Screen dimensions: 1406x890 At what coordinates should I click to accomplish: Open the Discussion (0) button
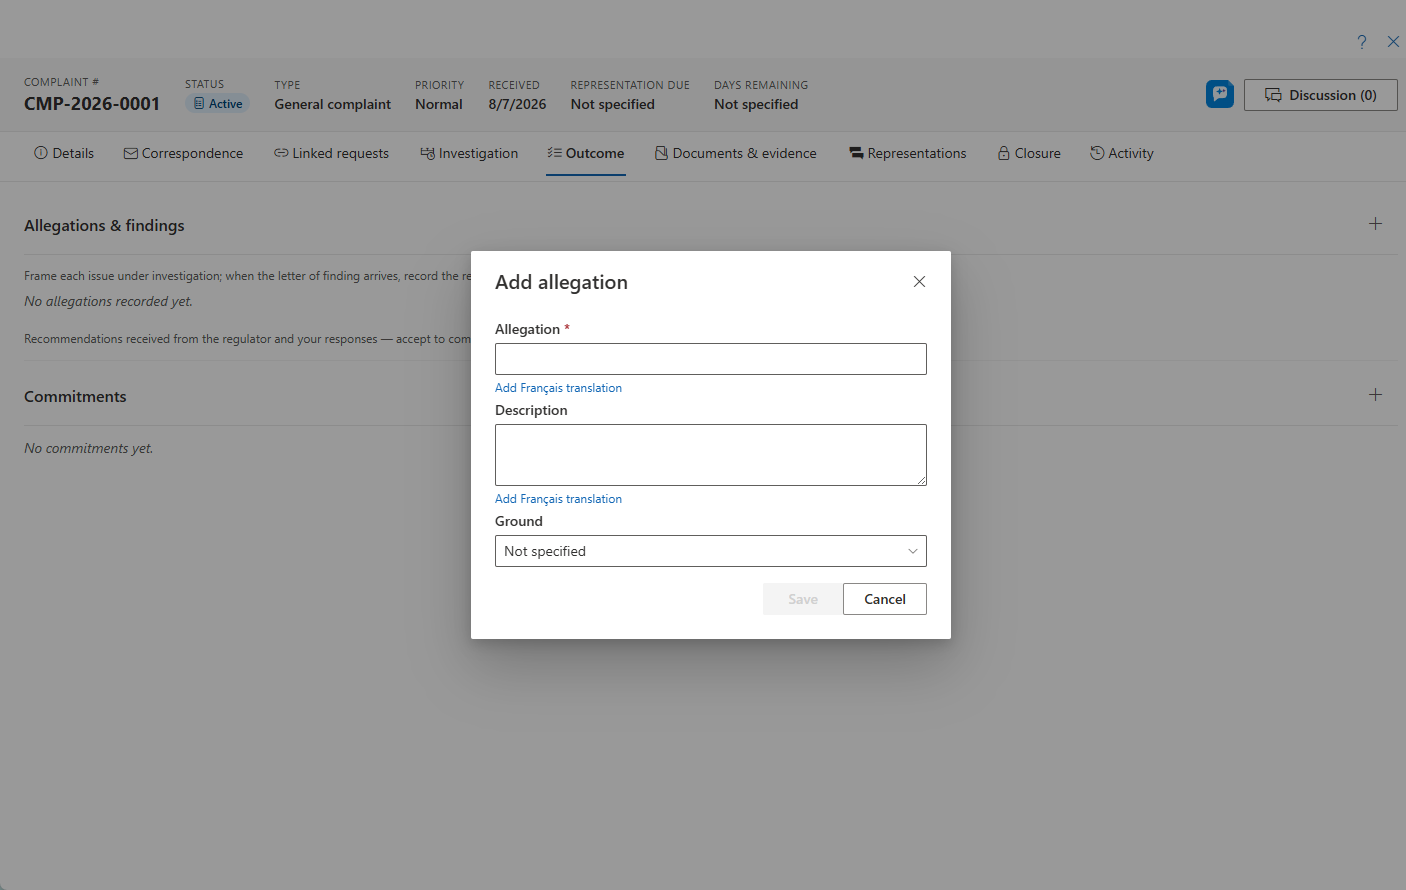pos(1320,95)
